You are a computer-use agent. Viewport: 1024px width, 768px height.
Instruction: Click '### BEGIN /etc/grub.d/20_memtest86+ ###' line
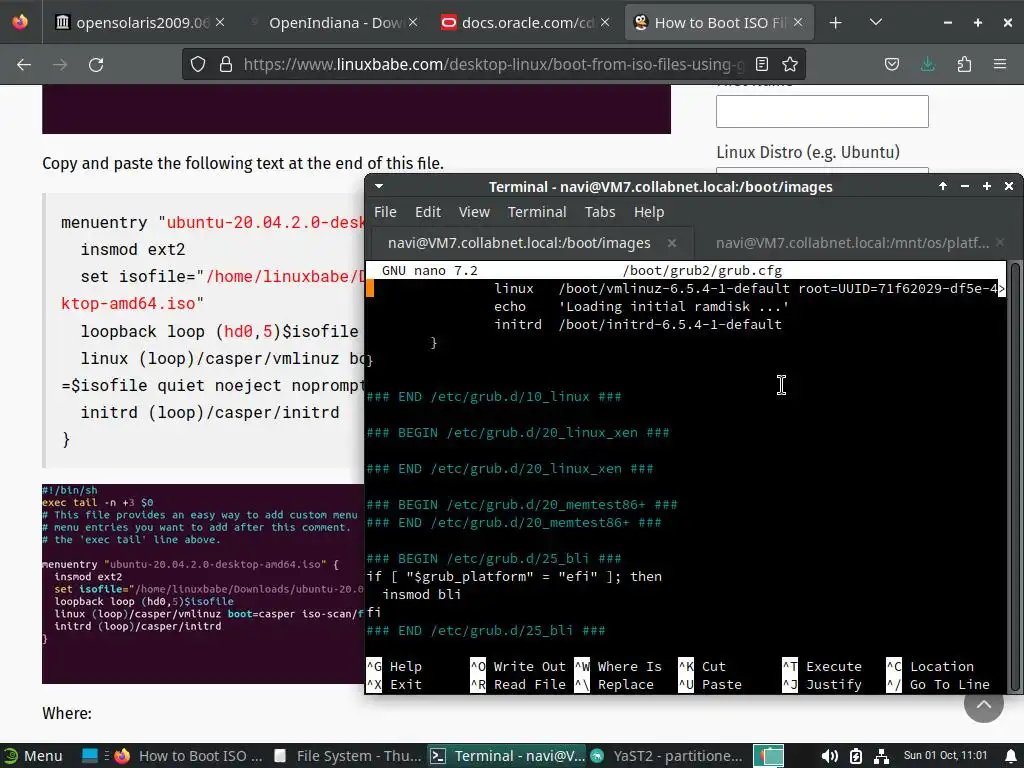pos(522,504)
